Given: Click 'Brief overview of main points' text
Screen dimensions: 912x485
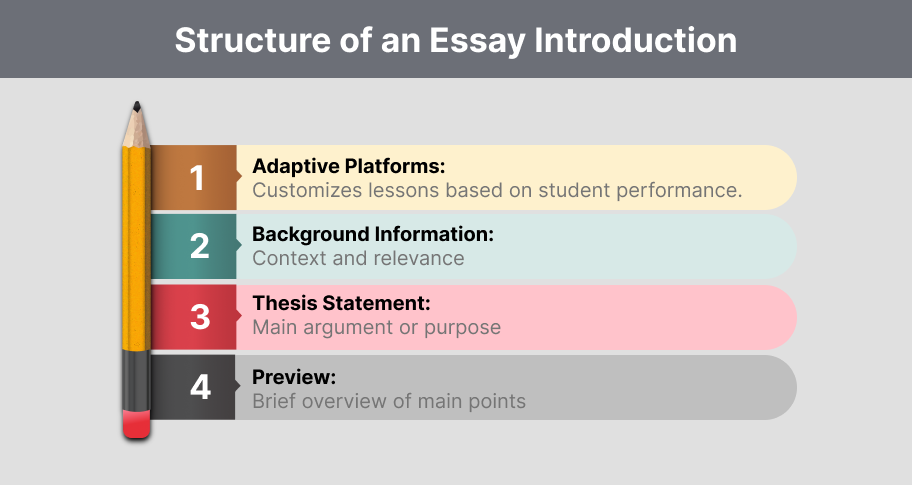Looking at the screenshot, I should (x=389, y=401).
